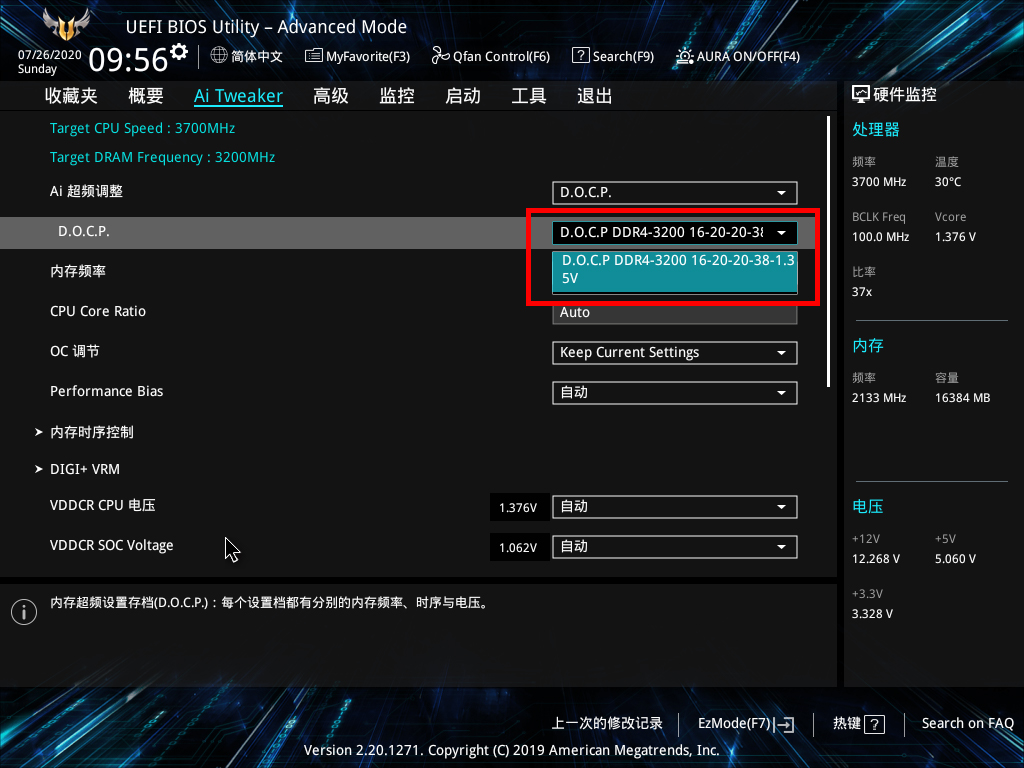The height and width of the screenshot is (768, 1024).
Task: Click the info icon in help area
Action: [x=24, y=612]
